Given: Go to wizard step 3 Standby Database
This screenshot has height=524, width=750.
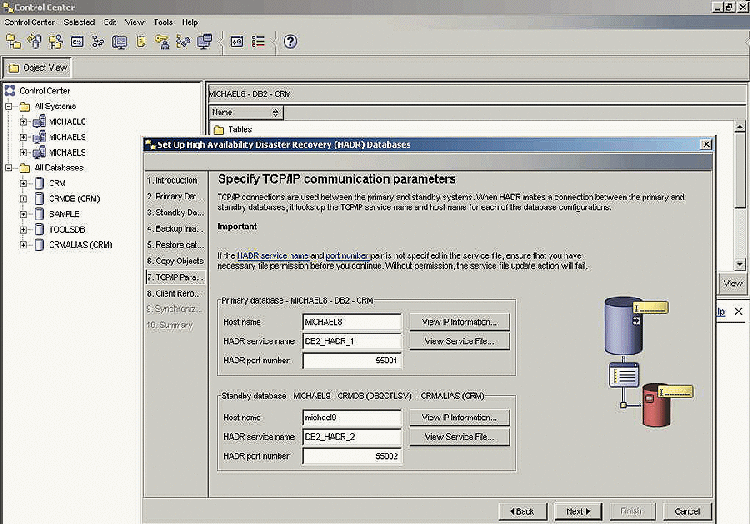Looking at the screenshot, I should (176, 212).
